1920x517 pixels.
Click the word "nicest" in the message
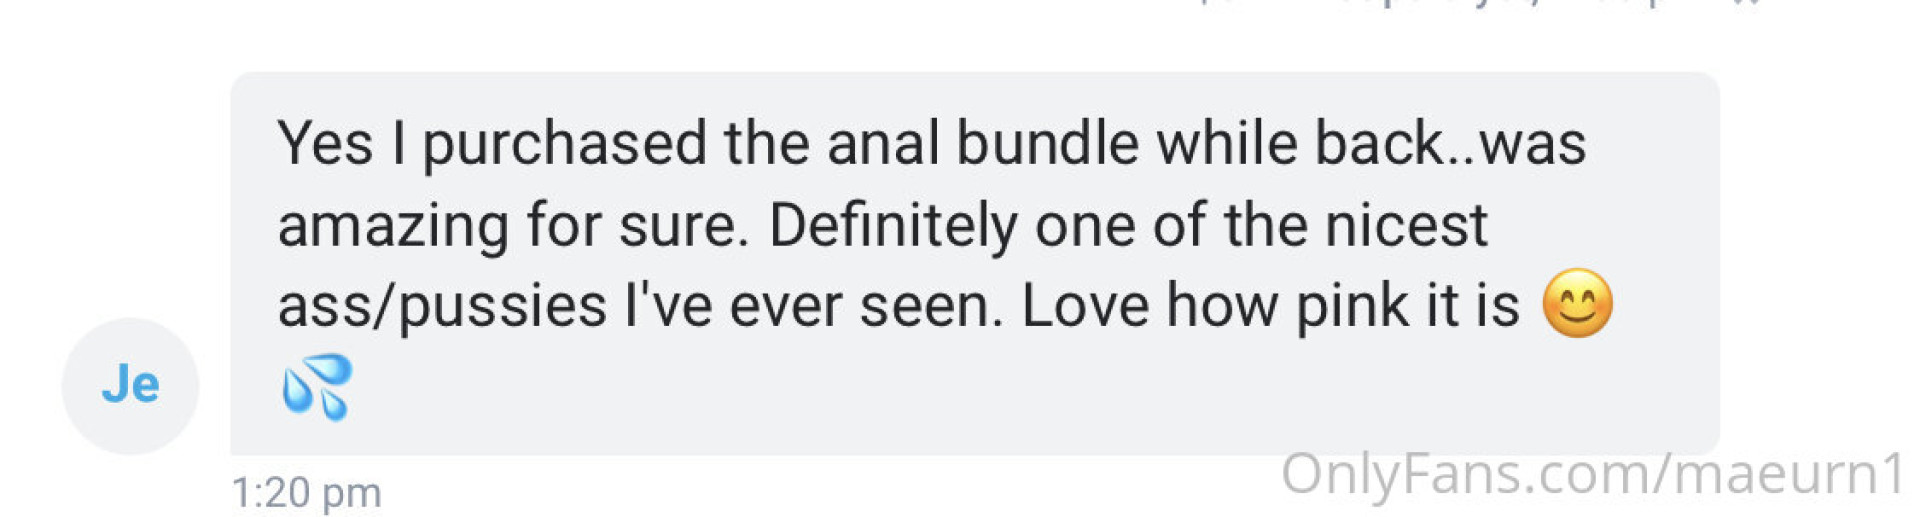click(x=1405, y=225)
